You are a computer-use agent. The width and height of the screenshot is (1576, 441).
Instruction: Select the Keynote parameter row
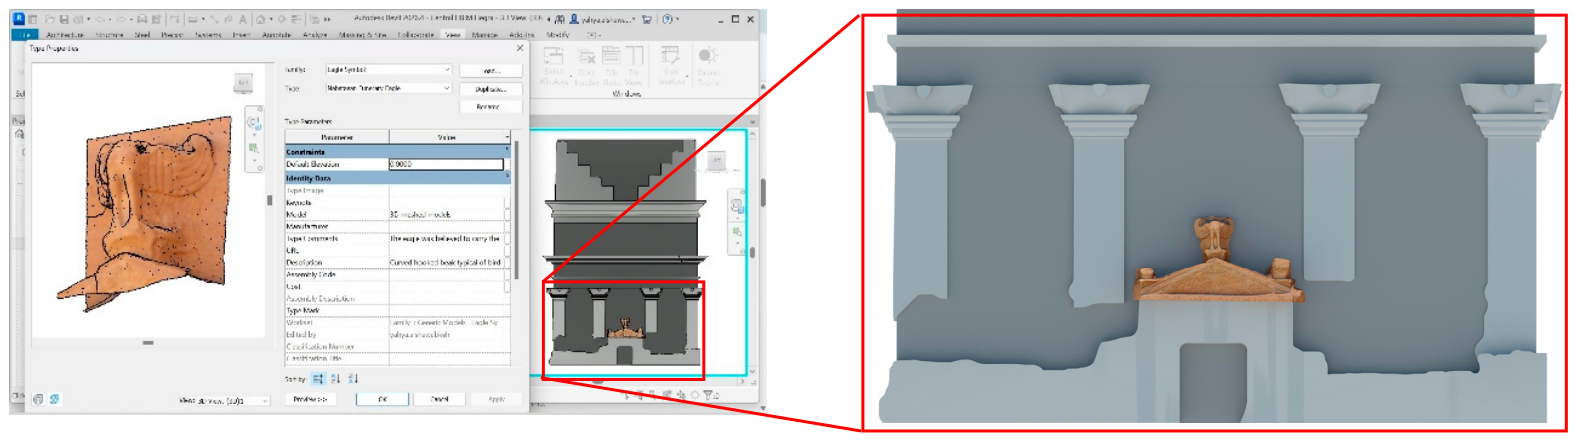[397, 202]
